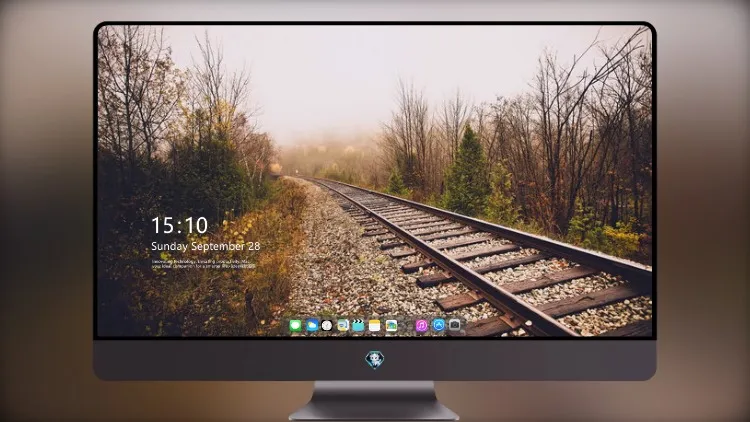750x422 pixels.
Task: Launch the Clock app from the dock
Action: (x=327, y=326)
